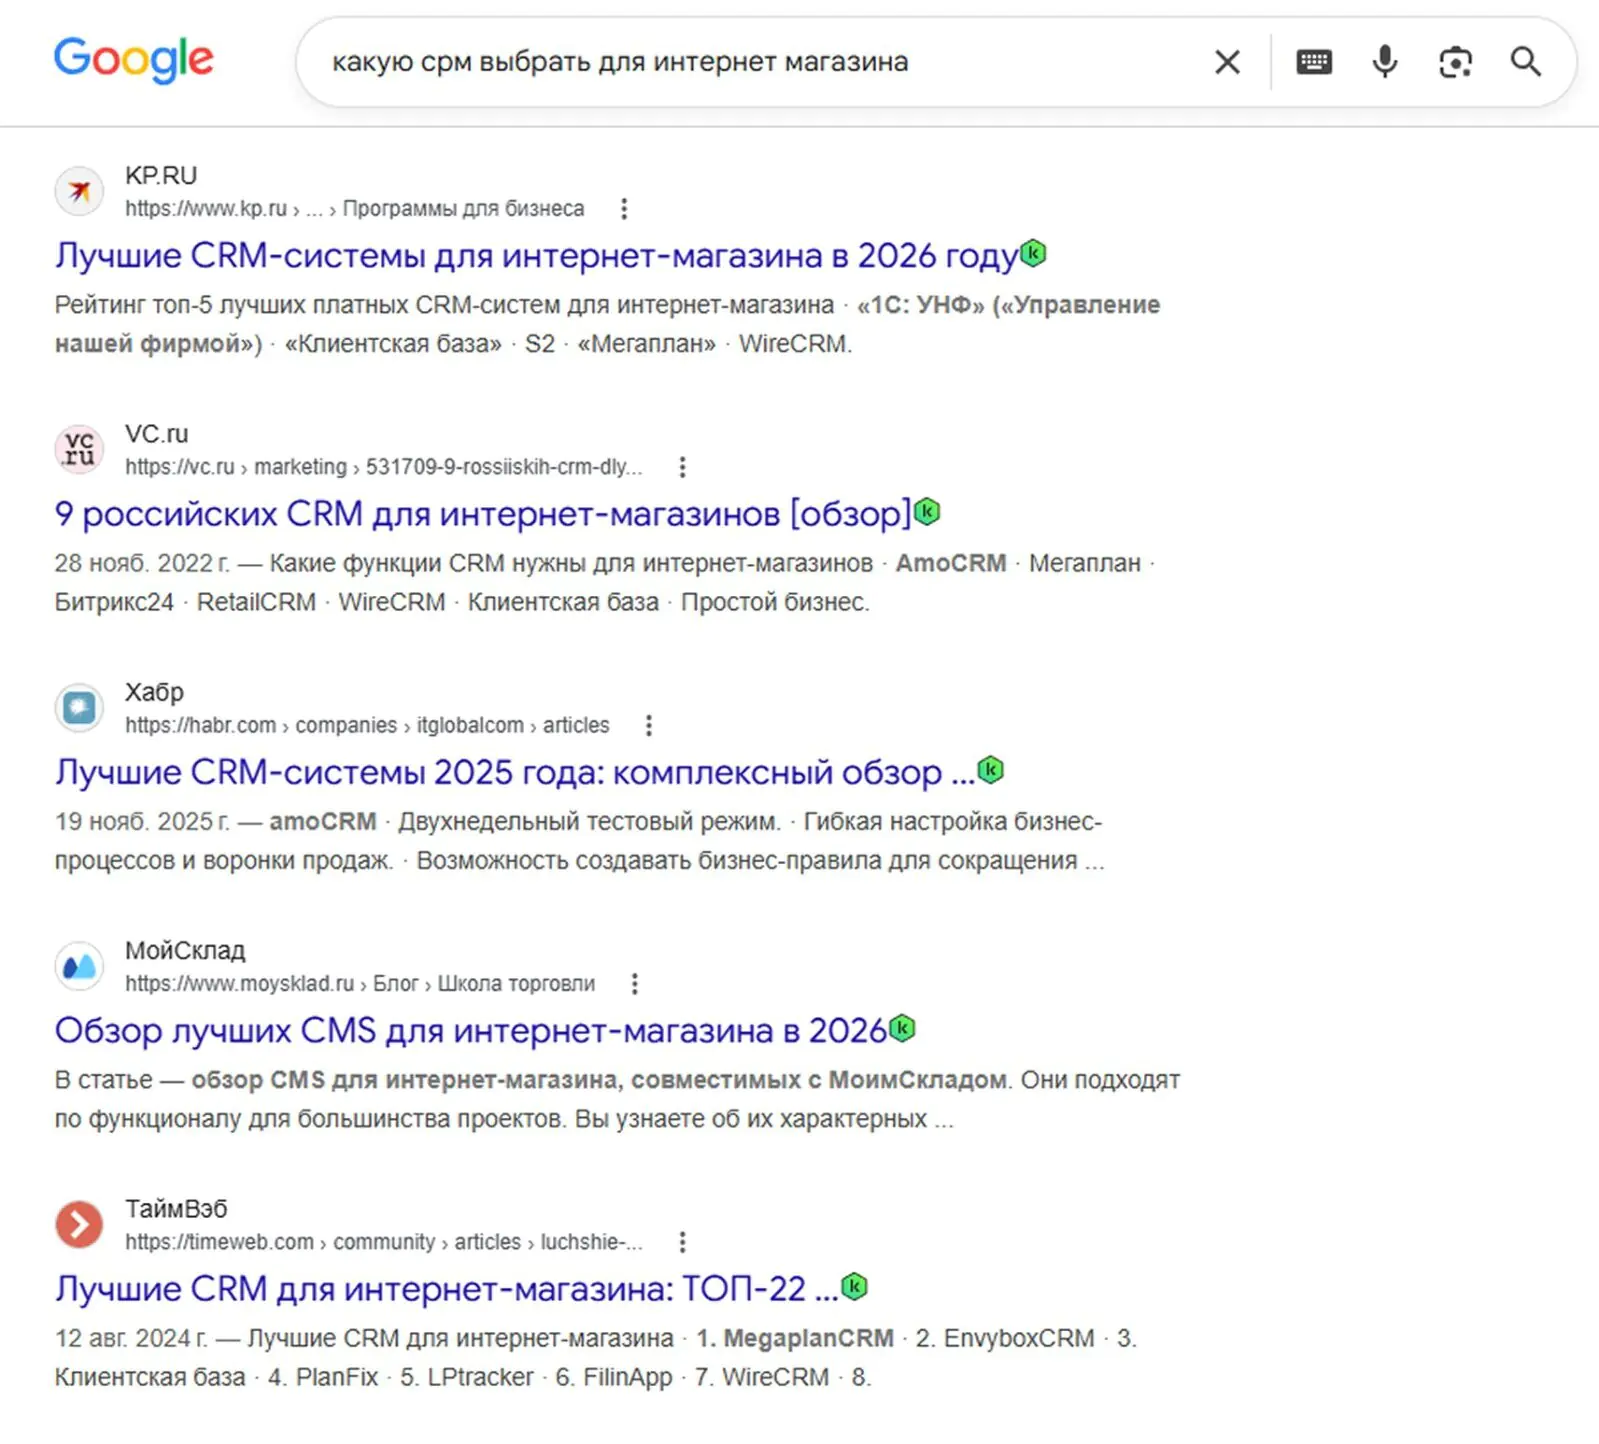Viewport: 1599px width, 1444px height.
Task: Click the Google logo
Action: 133,60
